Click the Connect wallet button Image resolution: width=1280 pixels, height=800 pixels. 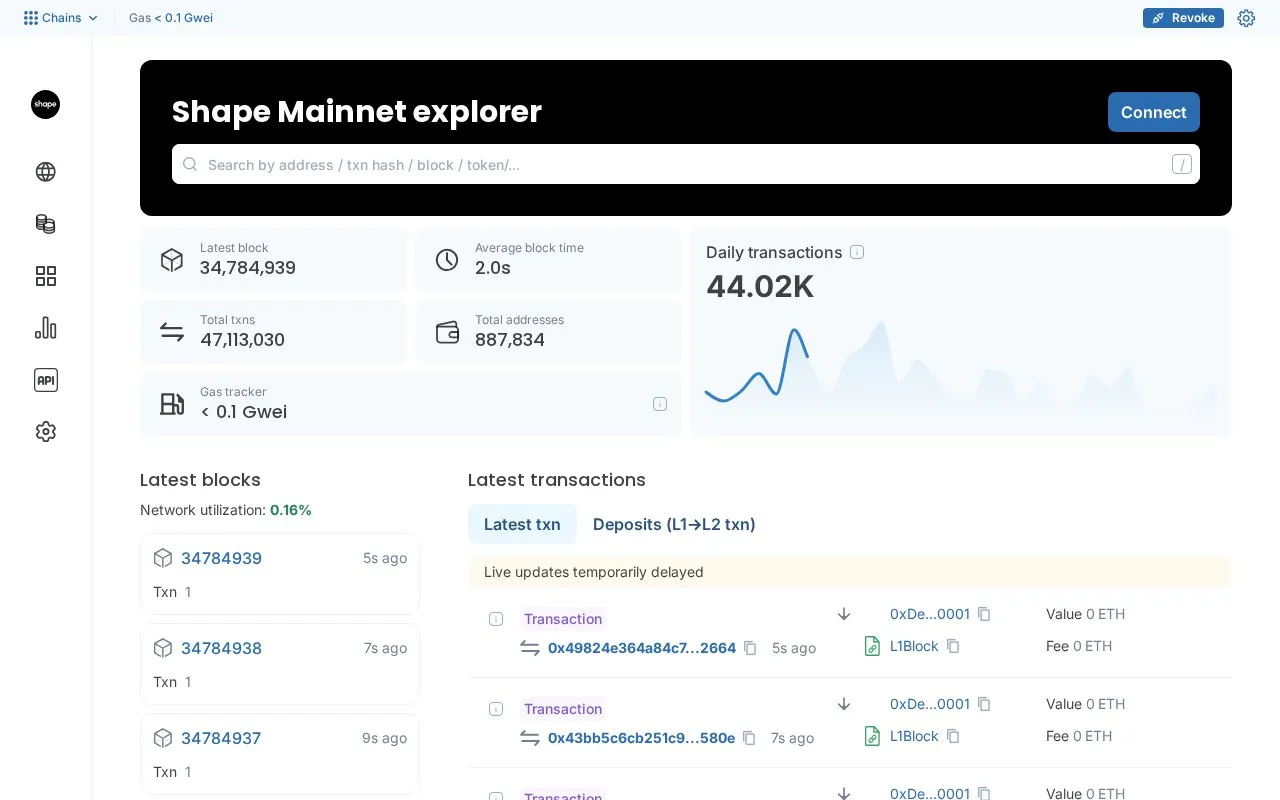1153,112
